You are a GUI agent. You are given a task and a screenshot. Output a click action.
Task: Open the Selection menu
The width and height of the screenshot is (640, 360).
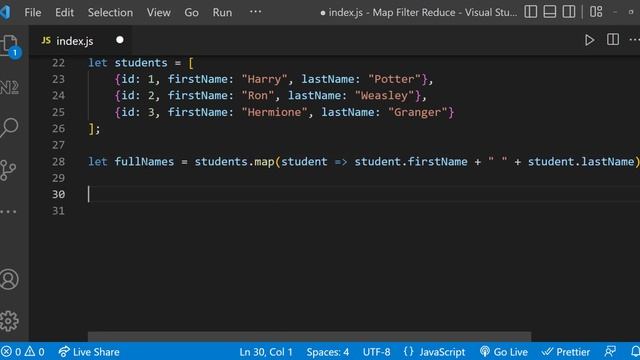110,12
